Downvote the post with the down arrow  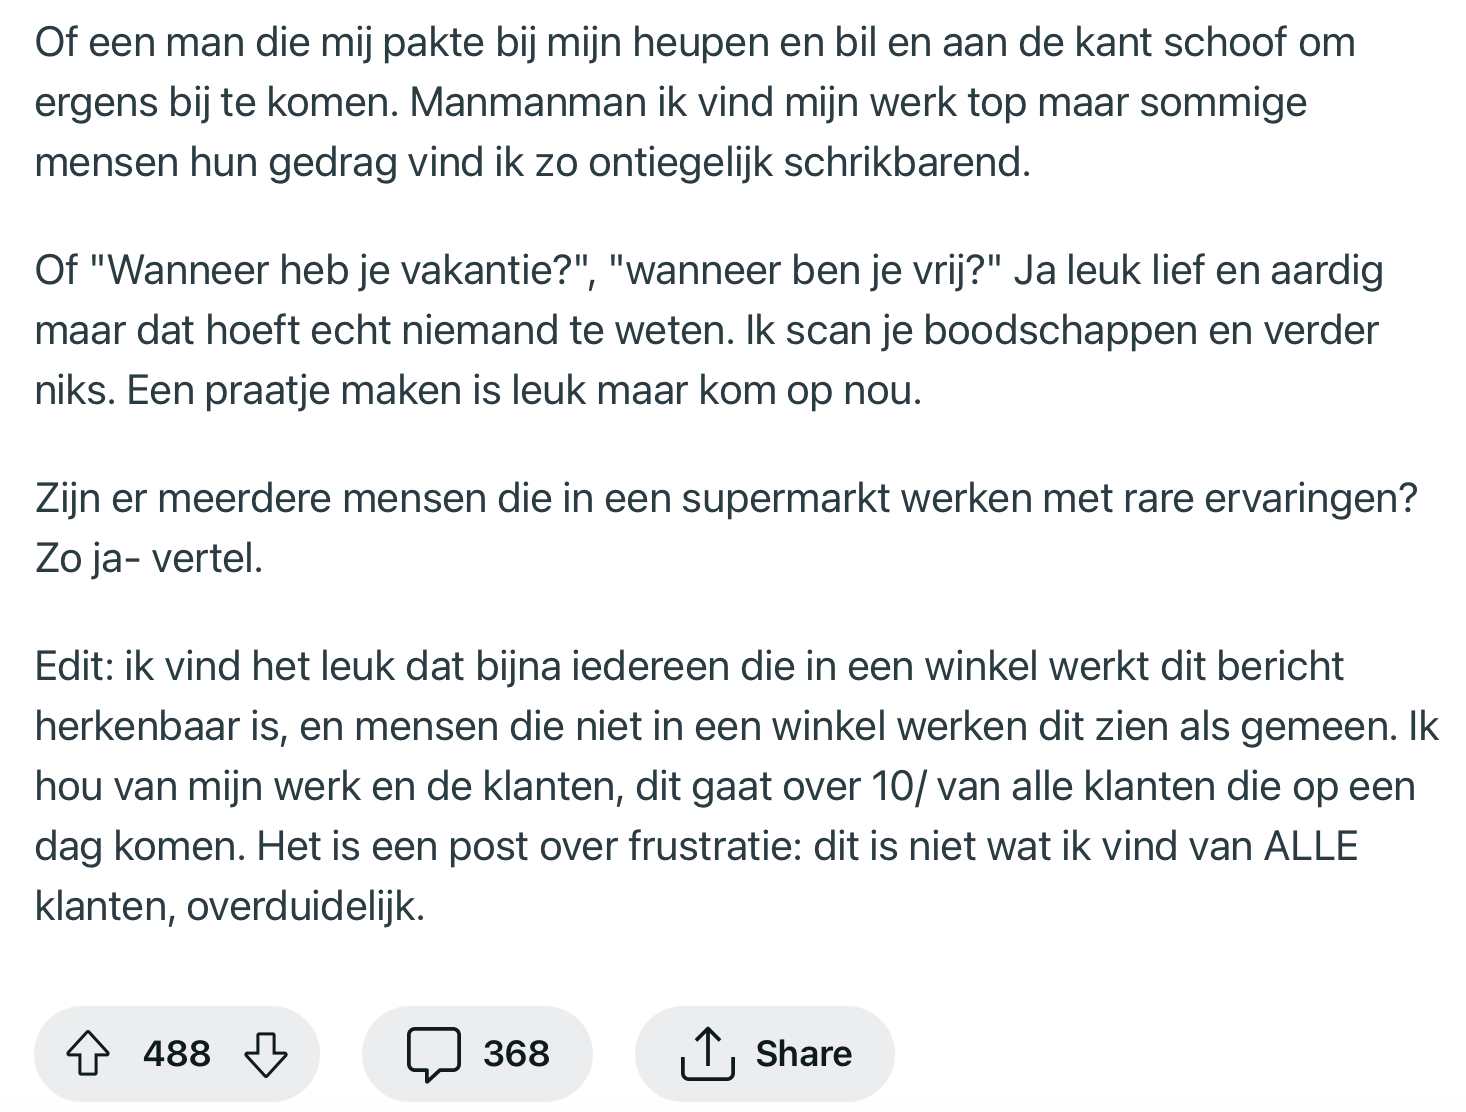pos(266,1054)
